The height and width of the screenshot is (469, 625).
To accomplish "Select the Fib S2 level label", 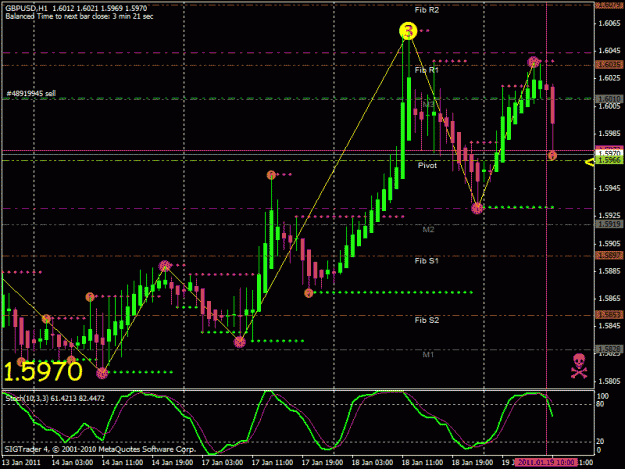I will coord(426,320).
